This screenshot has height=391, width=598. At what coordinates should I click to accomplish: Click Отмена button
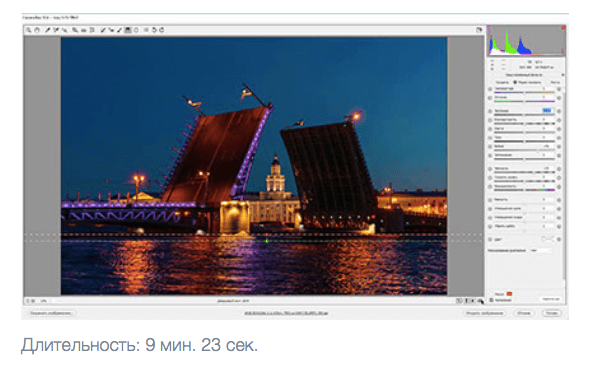tap(524, 313)
